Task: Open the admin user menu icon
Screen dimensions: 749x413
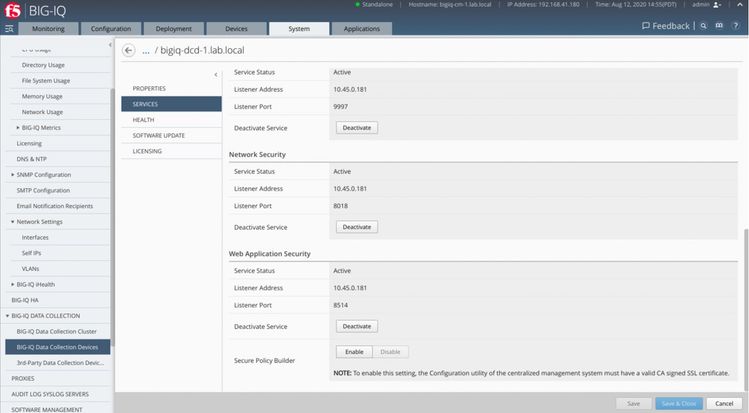Action: point(717,4)
